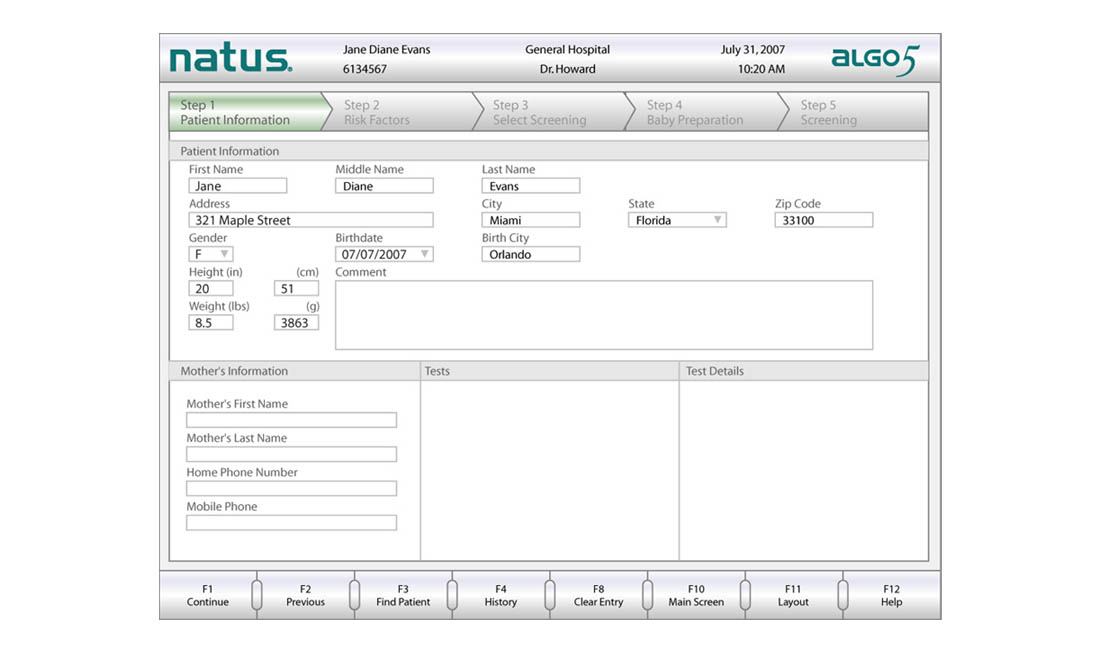Click the Mother's First Name field

(x=291, y=421)
